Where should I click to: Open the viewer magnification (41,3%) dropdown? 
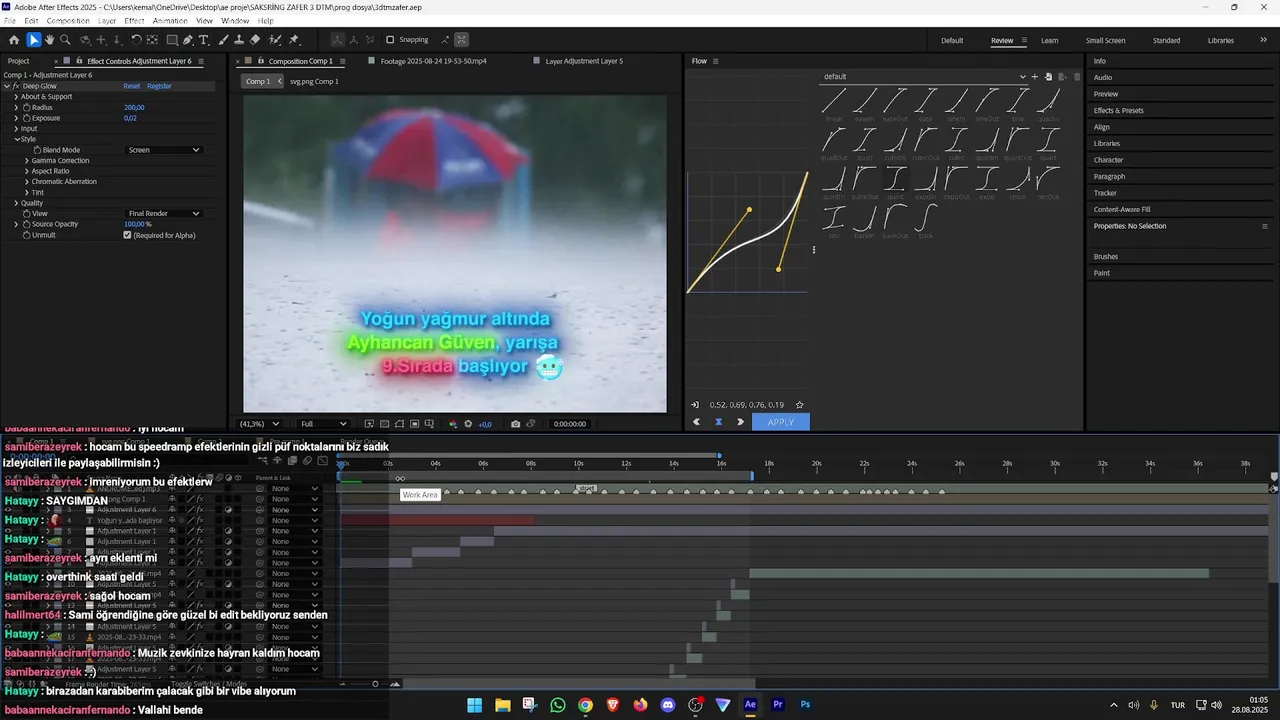(260, 424)
